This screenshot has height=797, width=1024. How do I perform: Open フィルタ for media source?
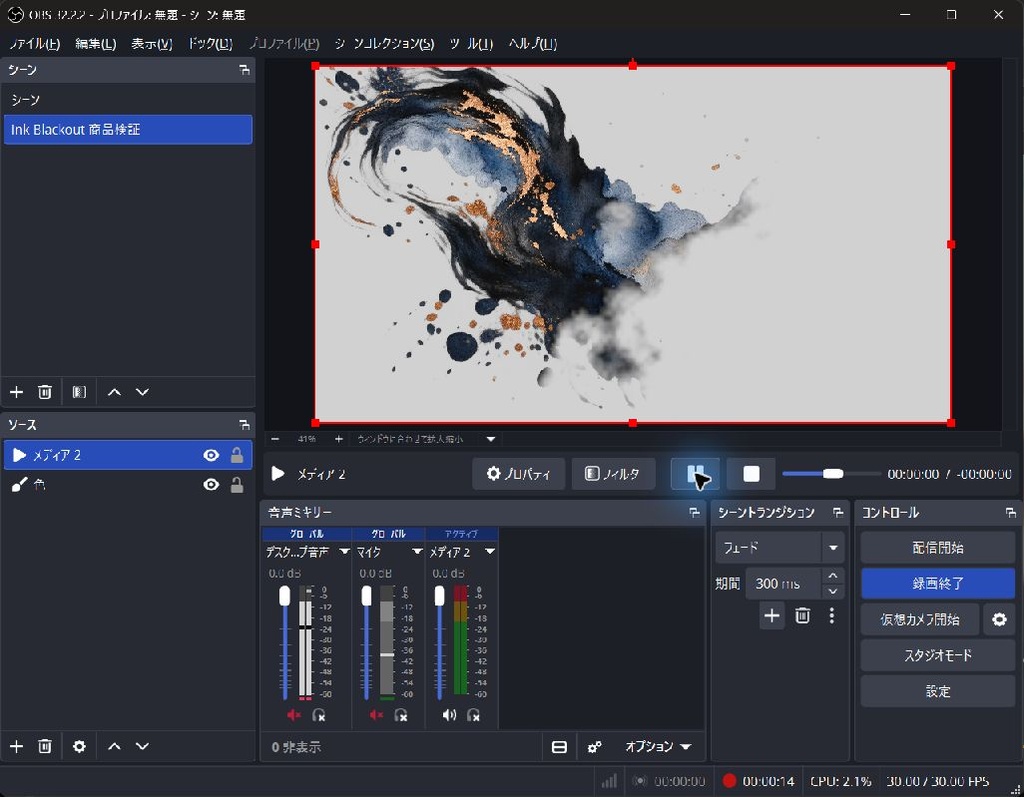[613, 474]
